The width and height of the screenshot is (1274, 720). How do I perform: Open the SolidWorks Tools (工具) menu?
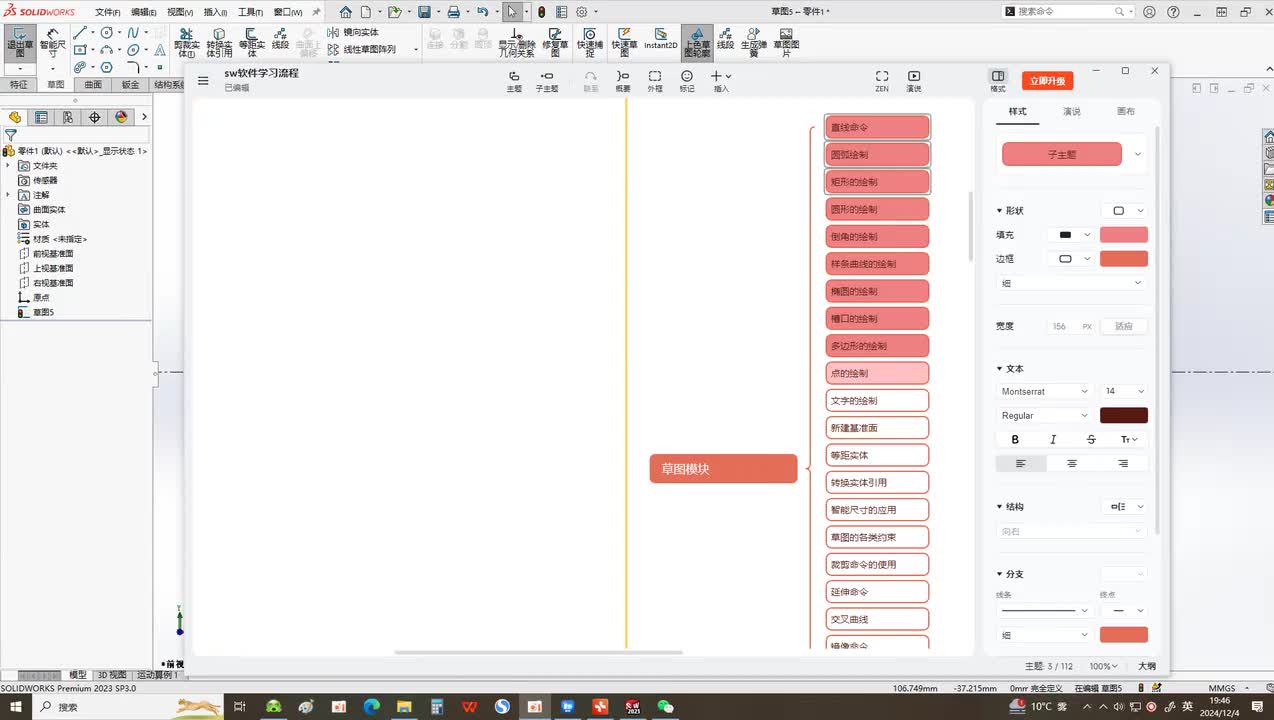point(250,12)
